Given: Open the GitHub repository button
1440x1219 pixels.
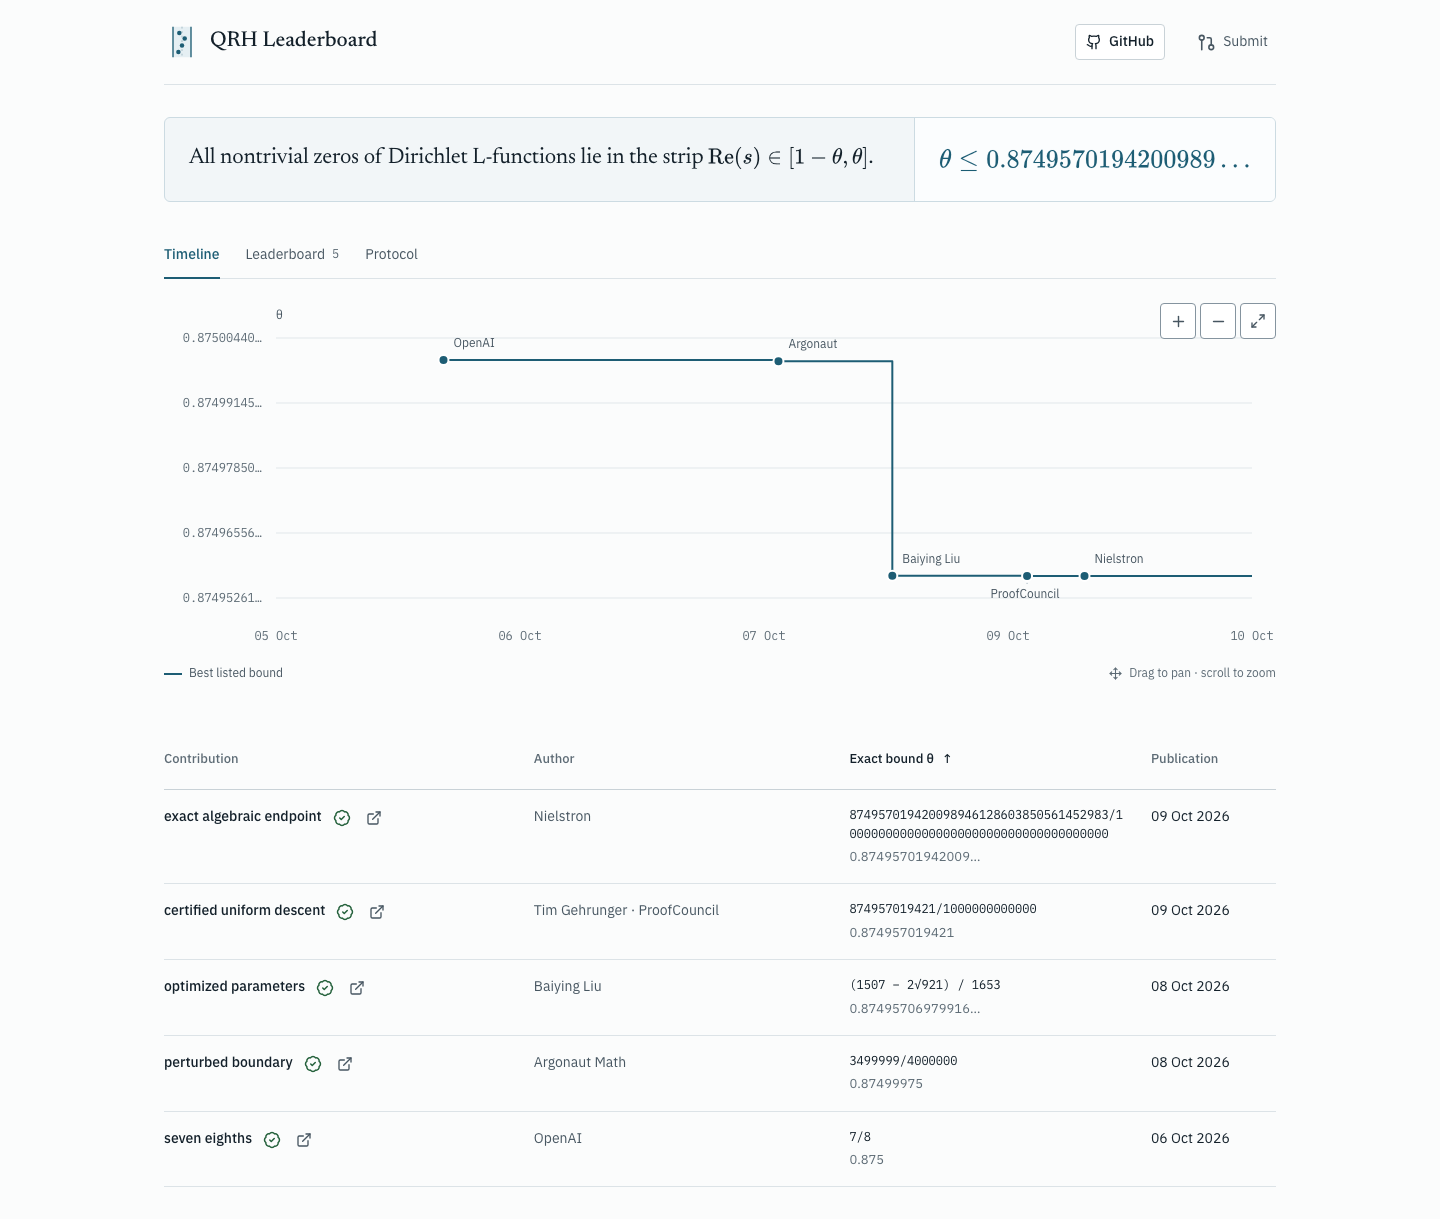Looking at the screenshot, I should [1120, 42].
